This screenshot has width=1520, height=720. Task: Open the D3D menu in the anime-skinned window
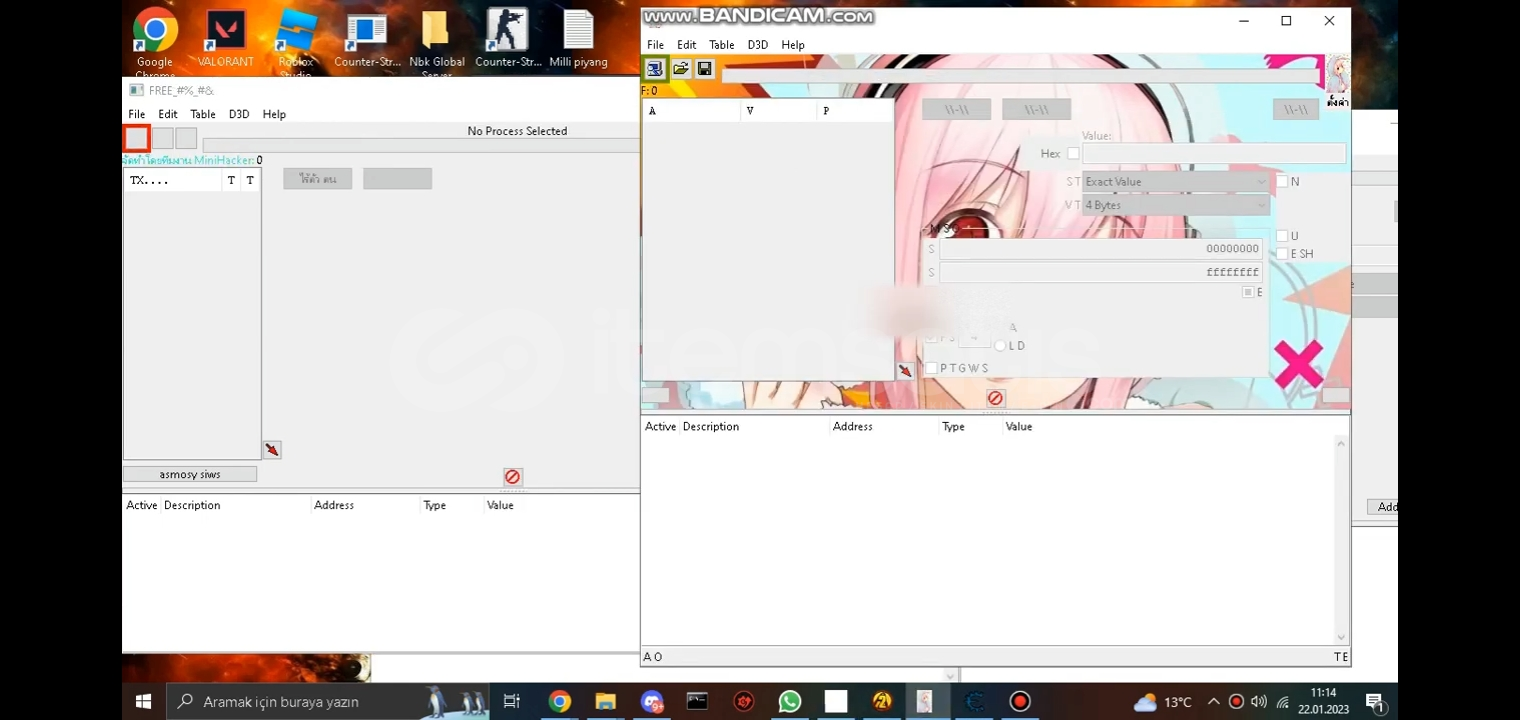[x=758, y=45]
